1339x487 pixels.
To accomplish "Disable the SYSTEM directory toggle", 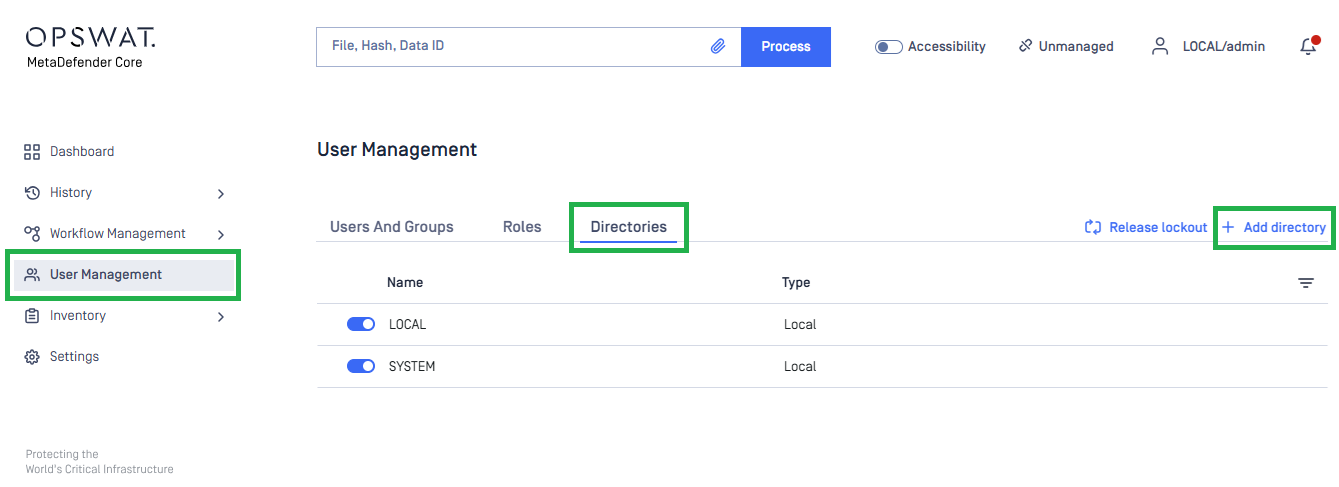I will click(360, 366).
